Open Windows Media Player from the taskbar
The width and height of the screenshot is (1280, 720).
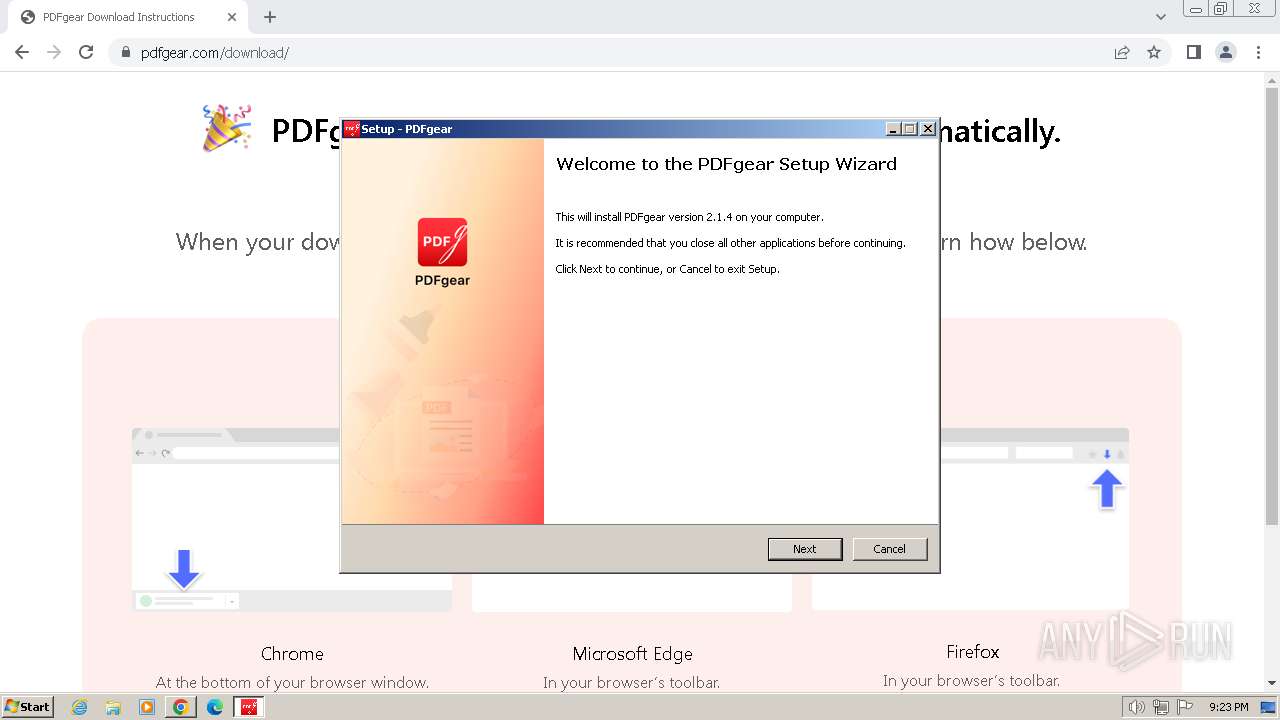pos(147,707)
